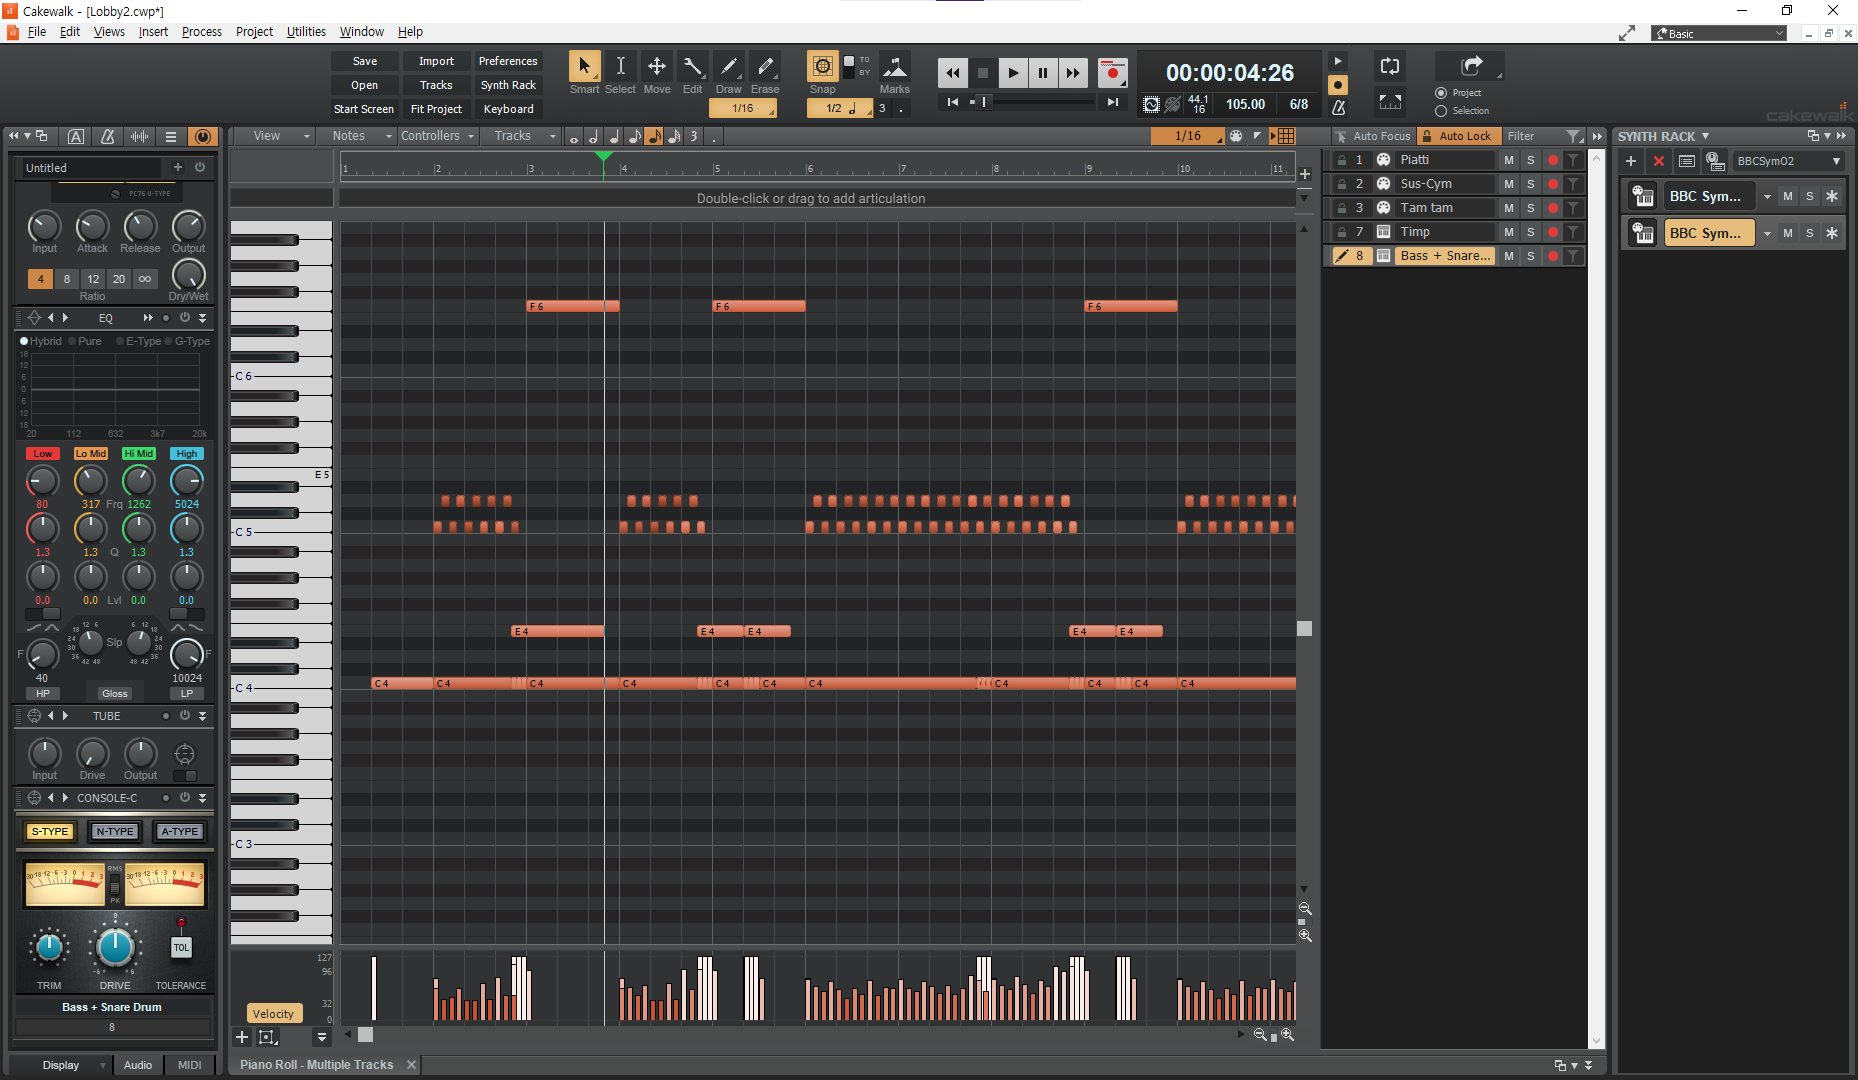Expand the Controllers dropdown
1858x1080 pixels.
(438, 136)
